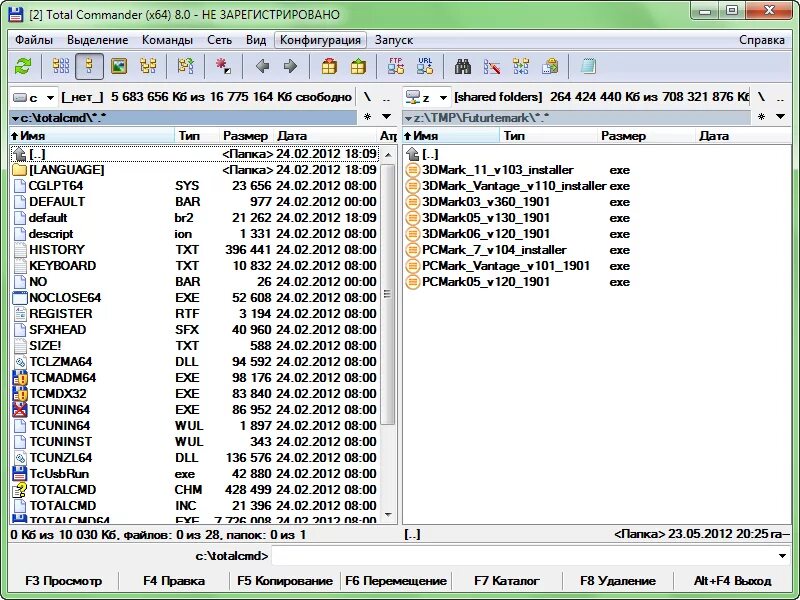Viewport: 800px width, 600px height.
Task: Go back with the left arrow icon
Action: [262, 66]
